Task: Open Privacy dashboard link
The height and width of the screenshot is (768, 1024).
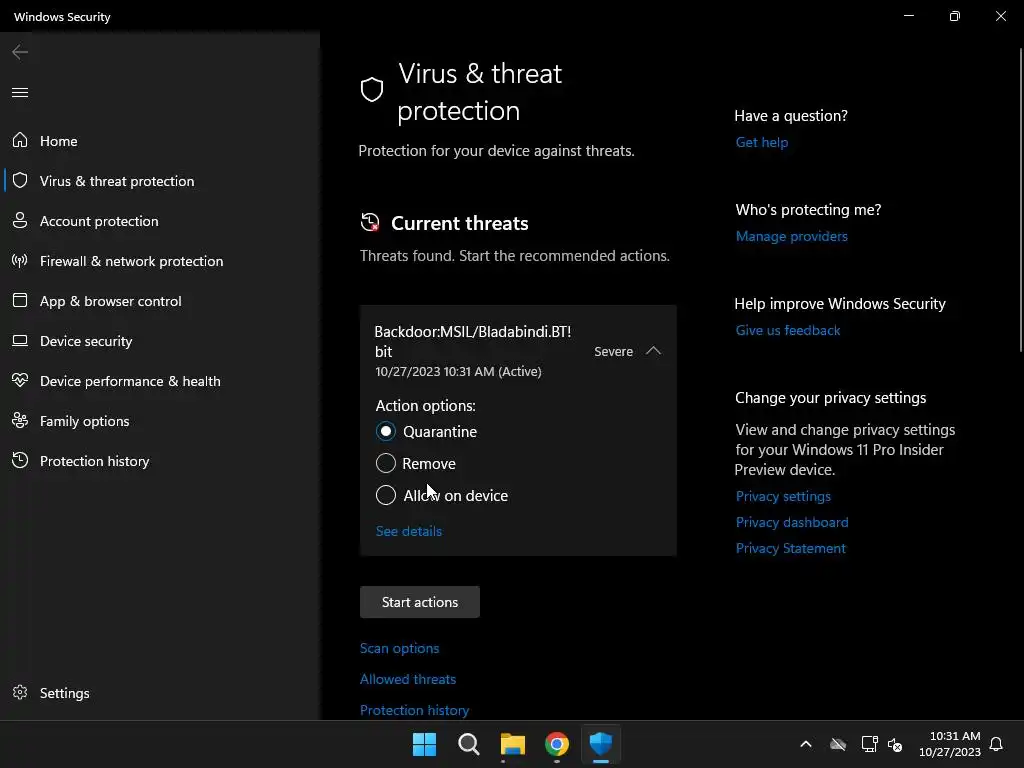Action: (792, 522)
